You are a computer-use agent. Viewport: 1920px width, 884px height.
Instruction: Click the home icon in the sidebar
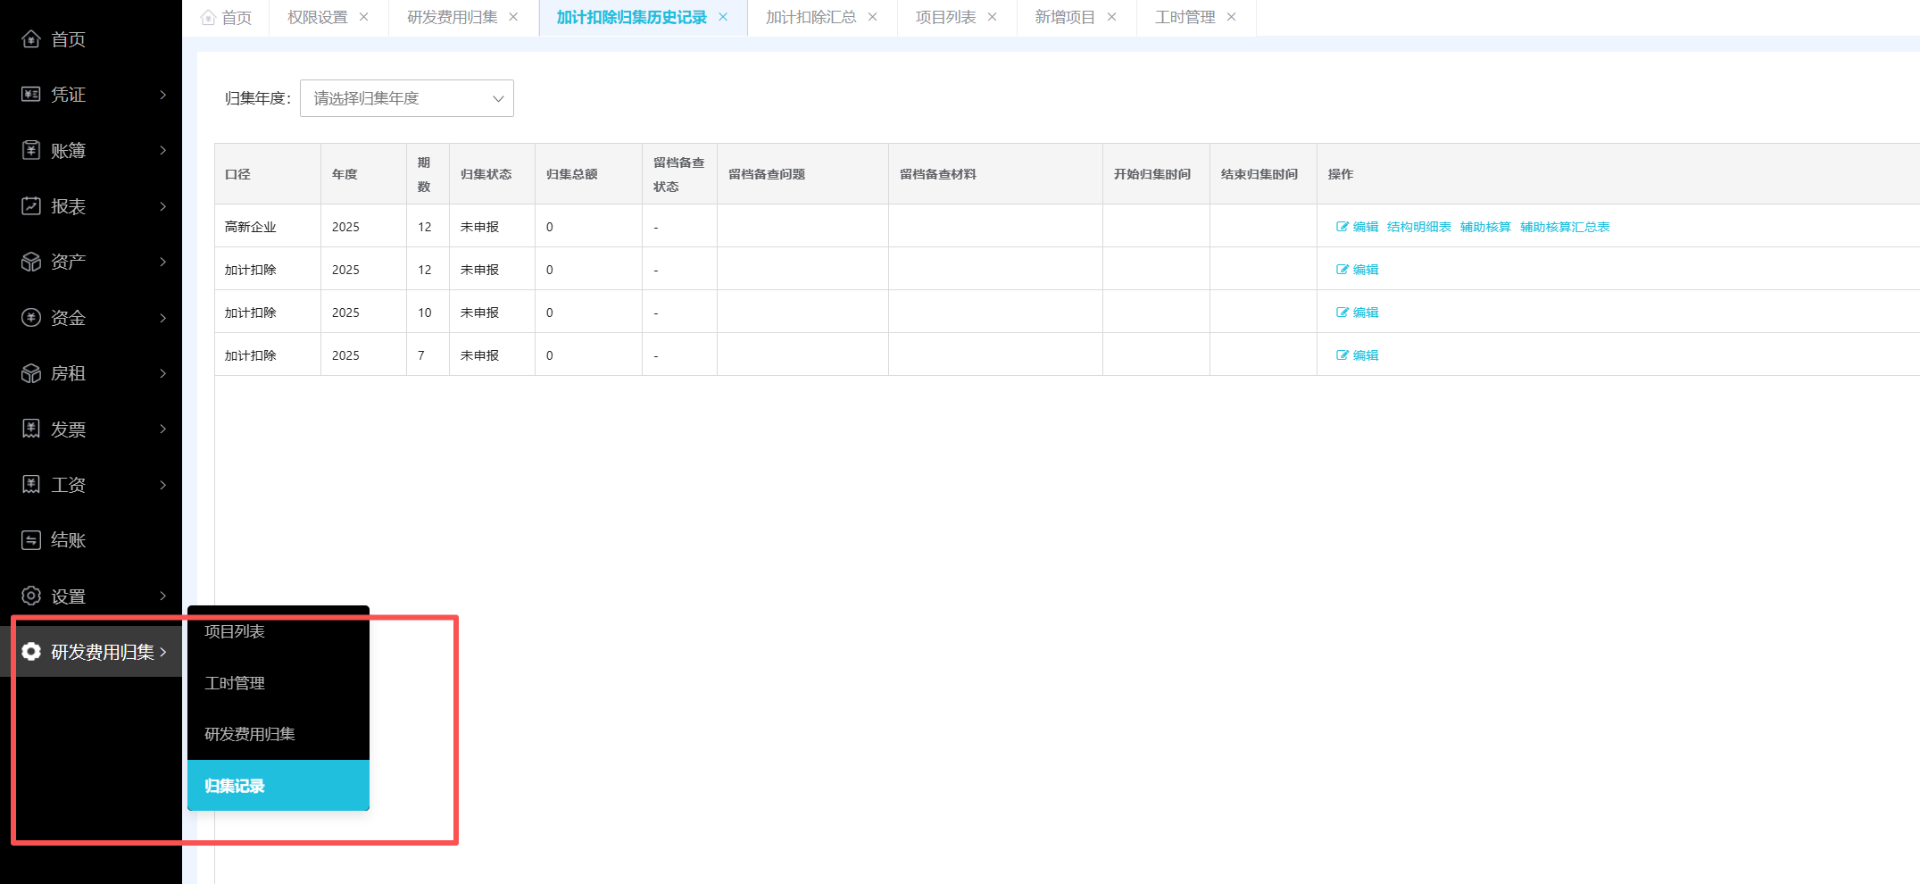31,39
